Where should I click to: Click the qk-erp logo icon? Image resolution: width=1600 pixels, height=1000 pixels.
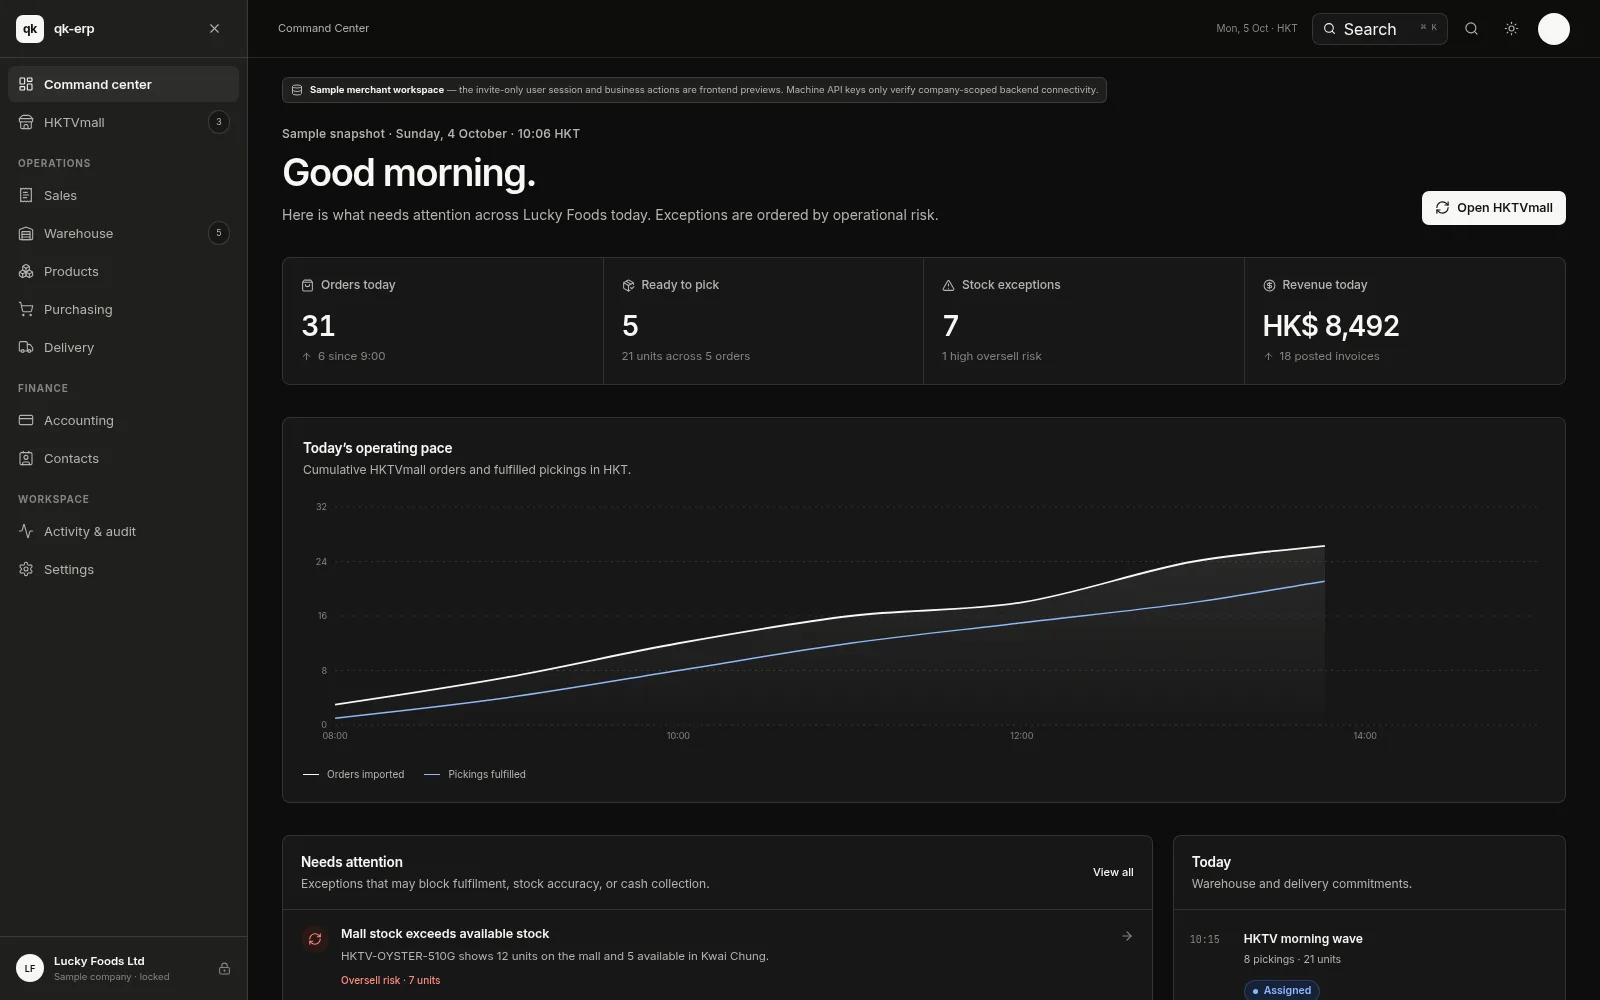(x=30, y=29)
